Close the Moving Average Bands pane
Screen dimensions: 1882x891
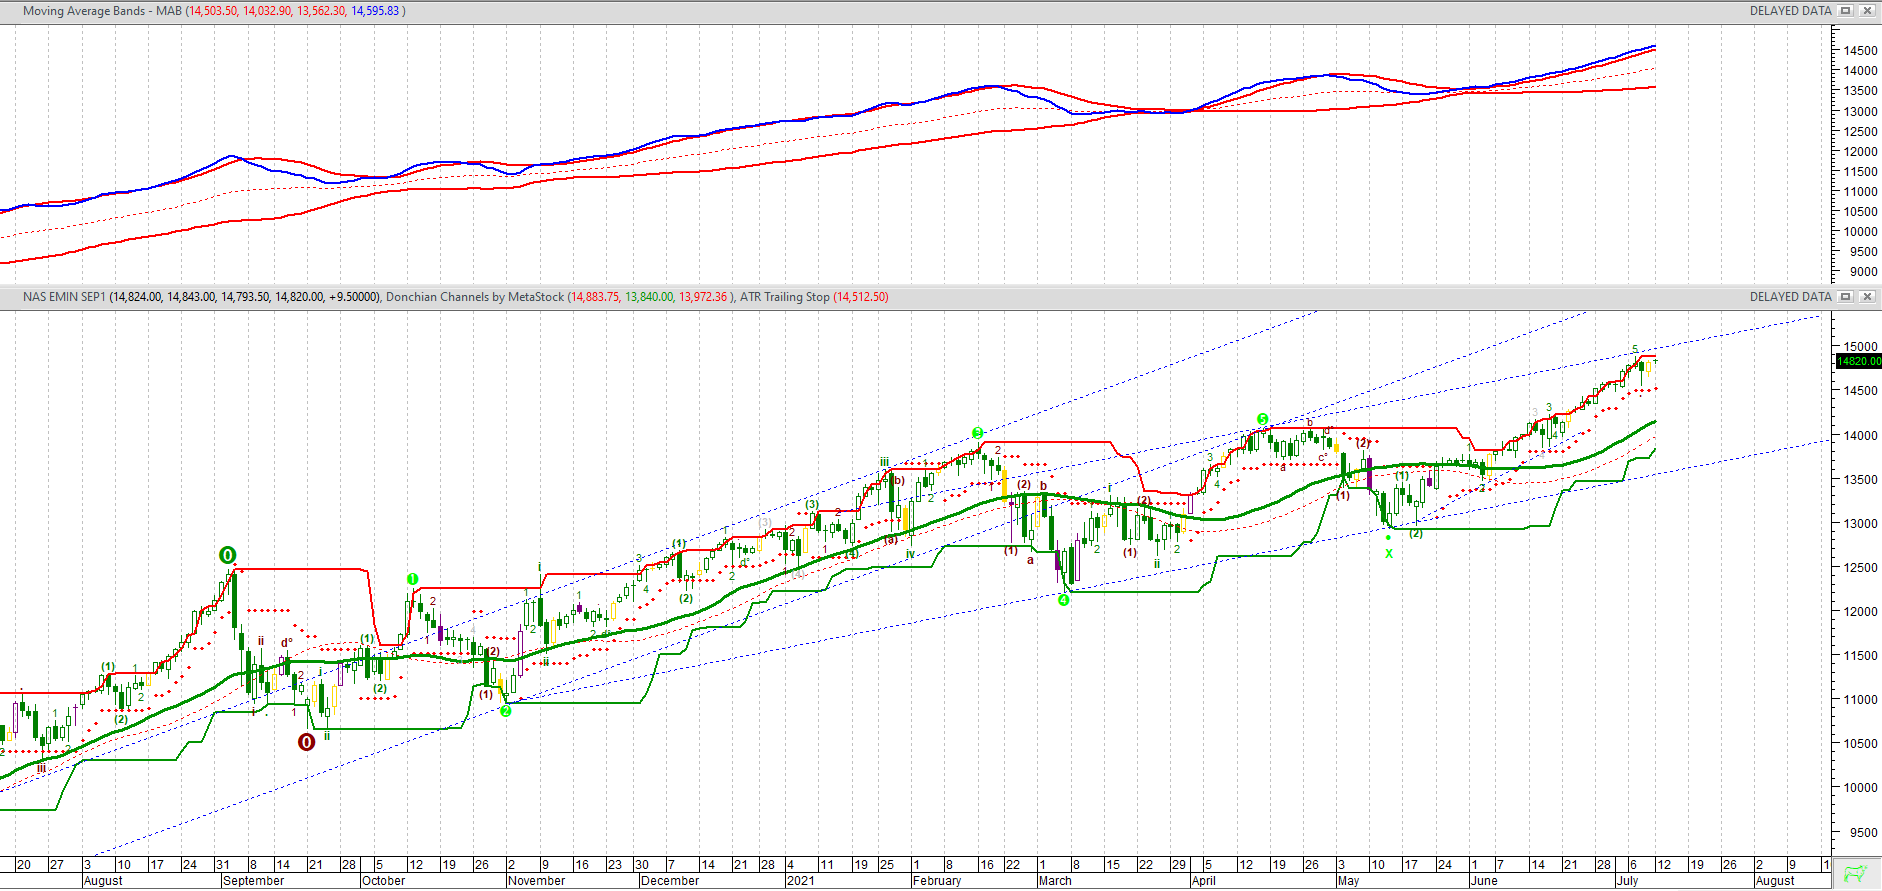[1866, 11]
